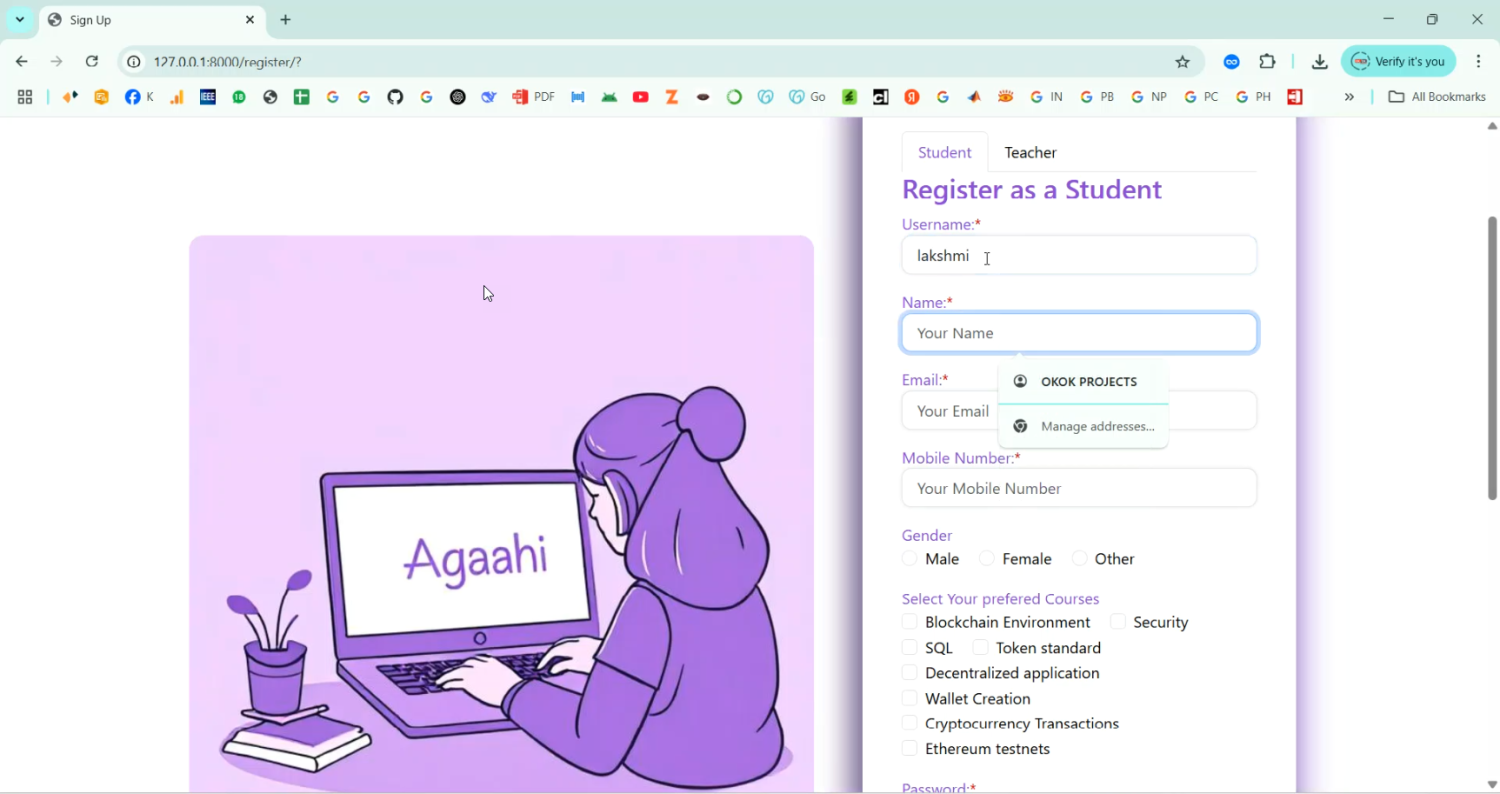Open the apps grid on bookmarks bar
The image size is (1500, 794).
pos(24,96)
